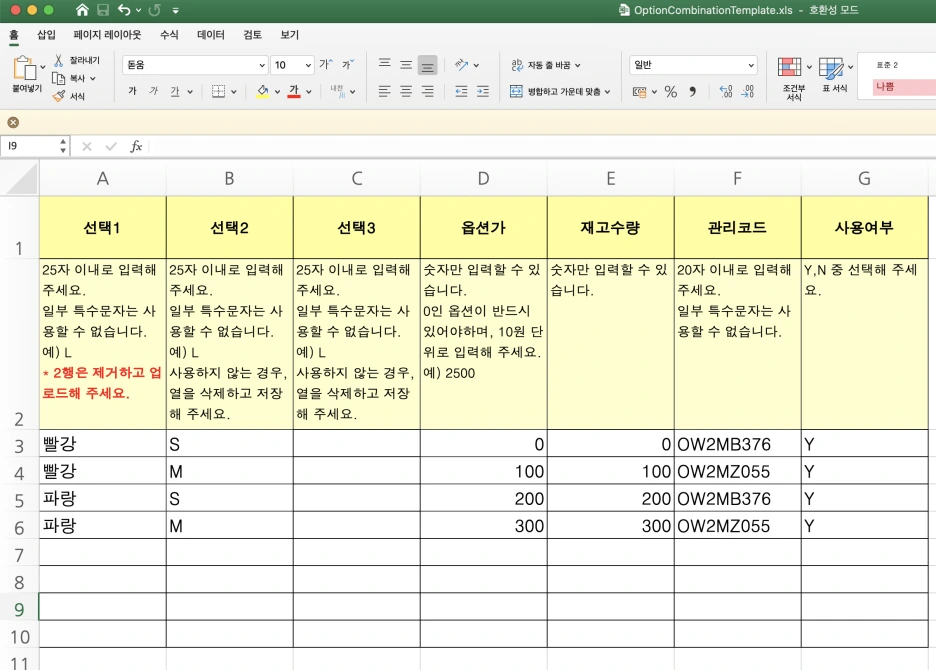
Task: Click the Increase Indent icon
Action: pyautogui.click(x=482, y=91)
